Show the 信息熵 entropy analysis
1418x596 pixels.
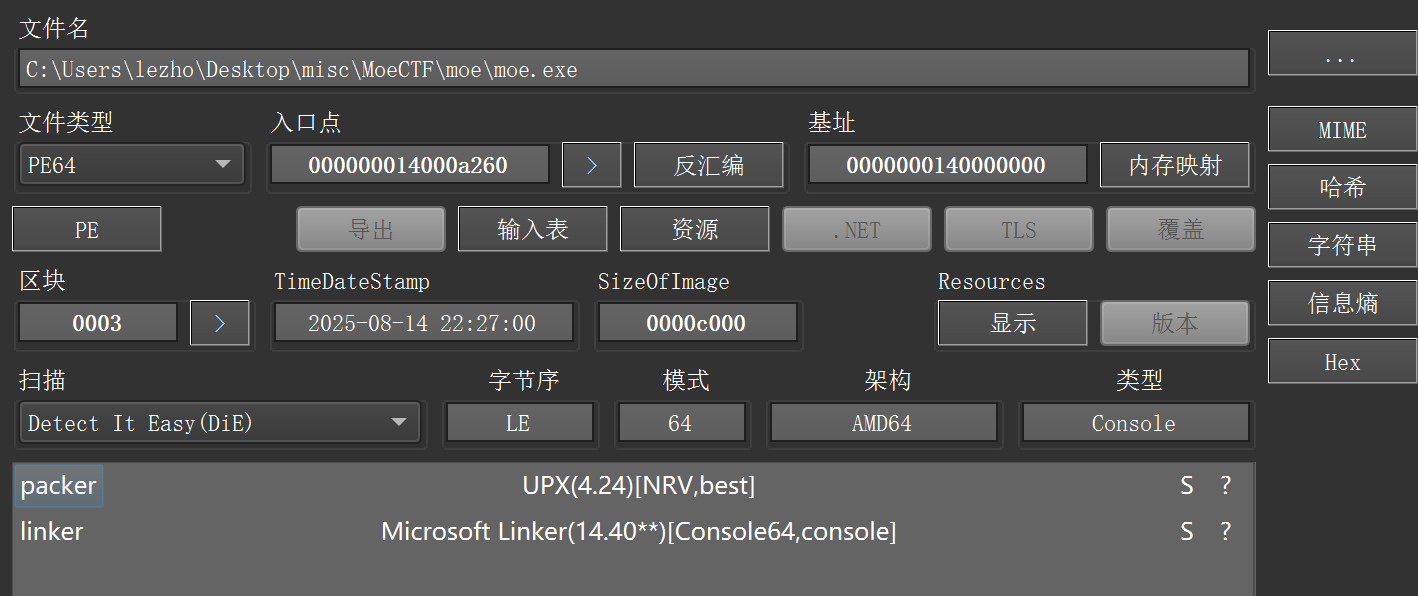pos(1341,302)
